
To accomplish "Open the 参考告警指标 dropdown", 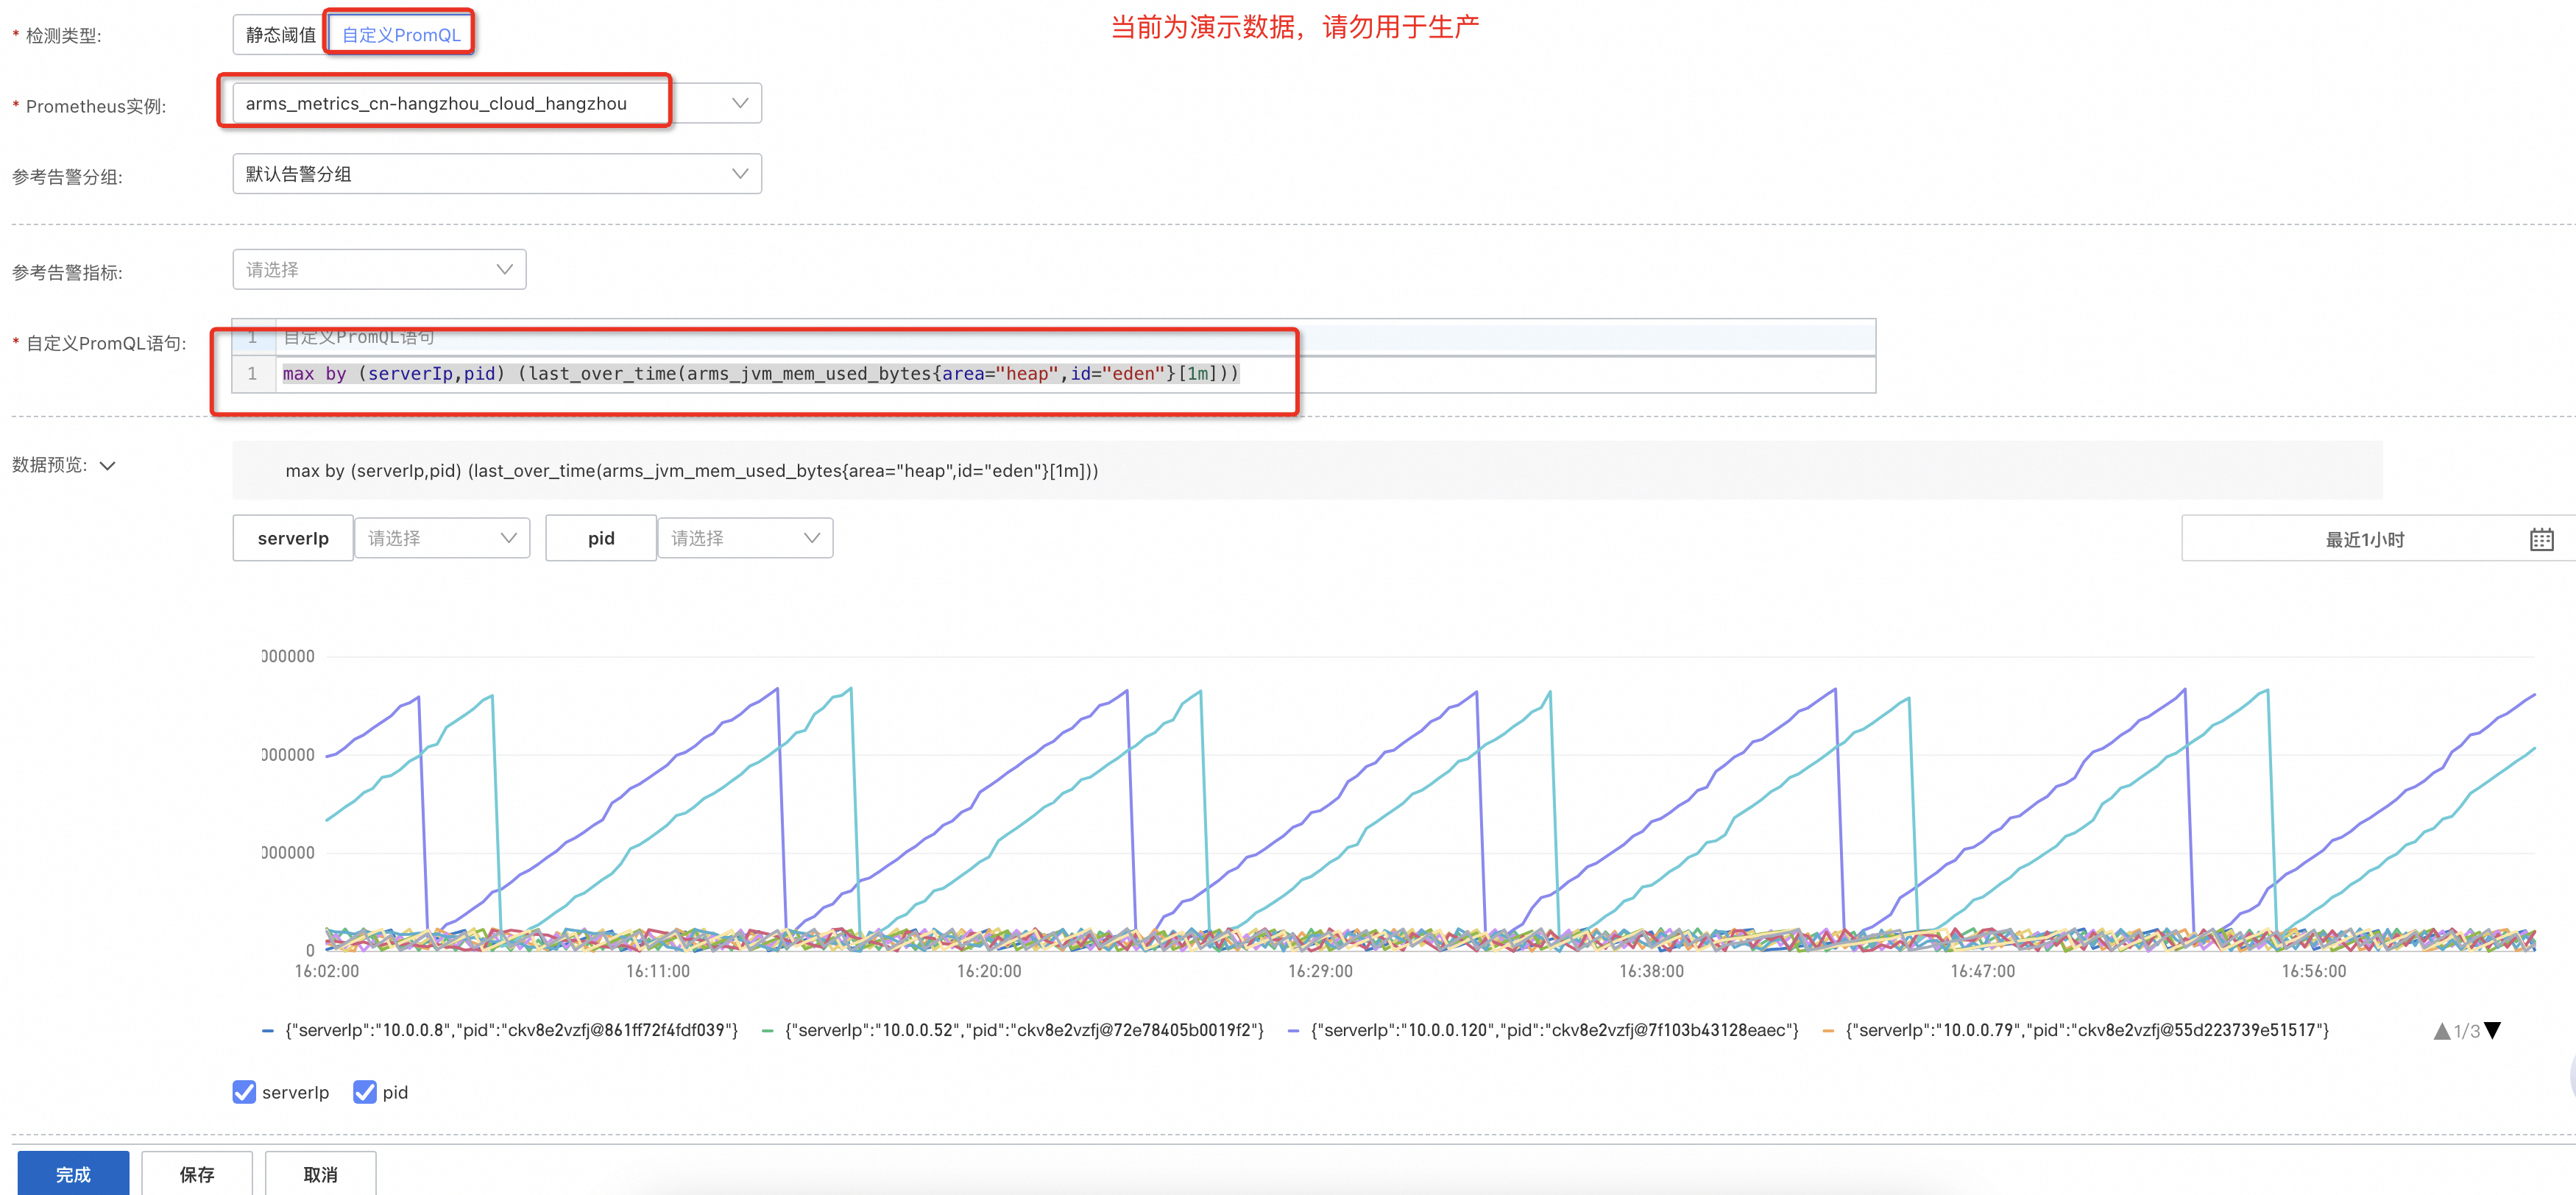I will tap(379, 269).
